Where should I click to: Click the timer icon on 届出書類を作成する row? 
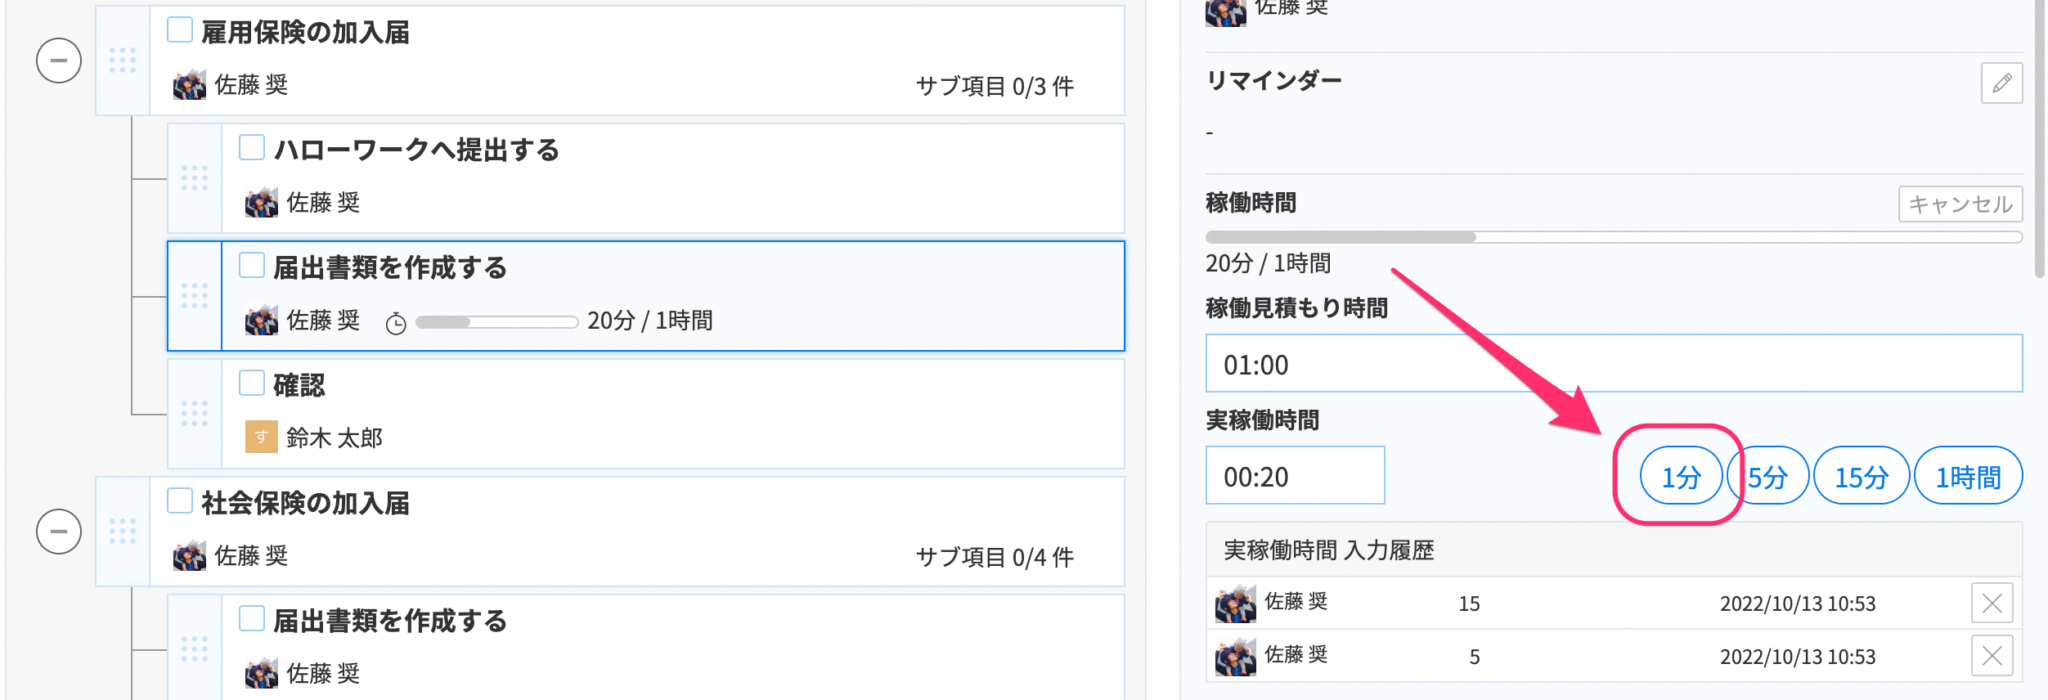pos(398,321)
